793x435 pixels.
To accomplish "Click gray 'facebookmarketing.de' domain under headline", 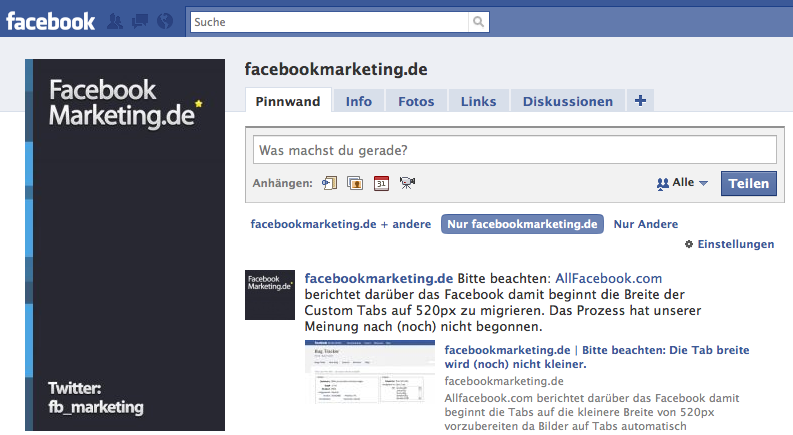I will point(504,381).
